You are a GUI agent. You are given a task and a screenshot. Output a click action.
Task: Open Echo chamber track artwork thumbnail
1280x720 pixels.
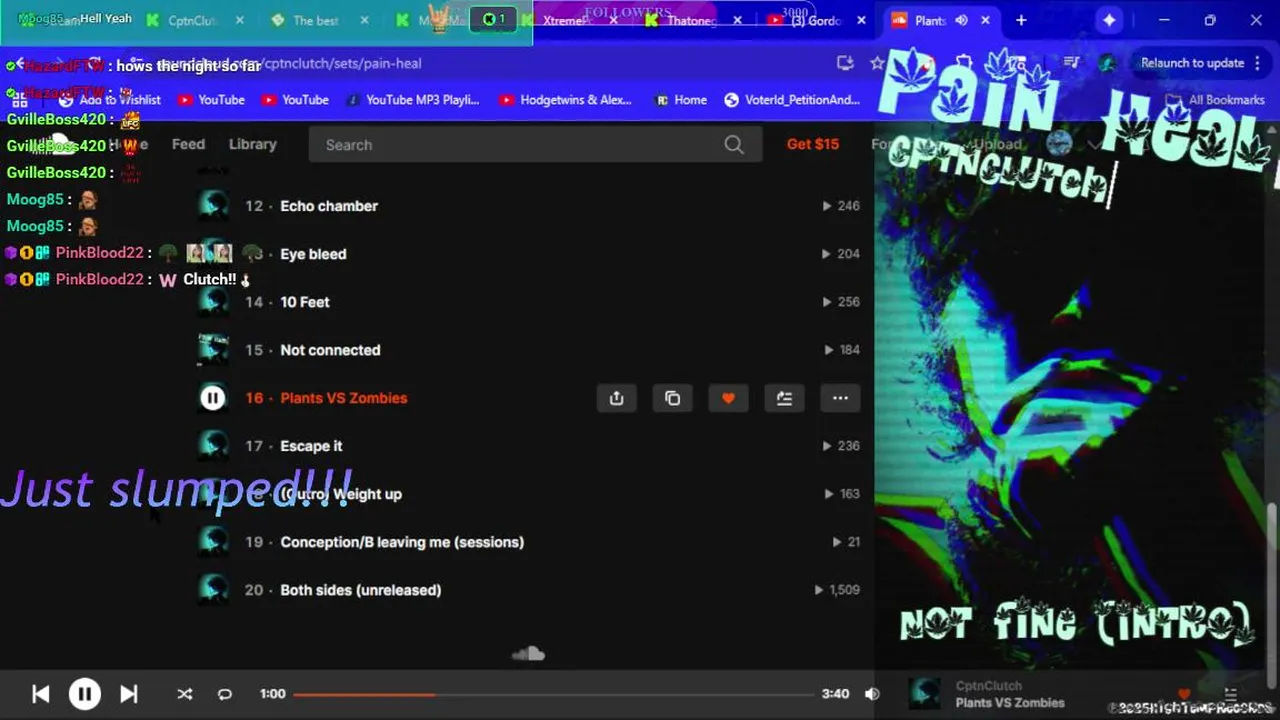tap(213, 206)
